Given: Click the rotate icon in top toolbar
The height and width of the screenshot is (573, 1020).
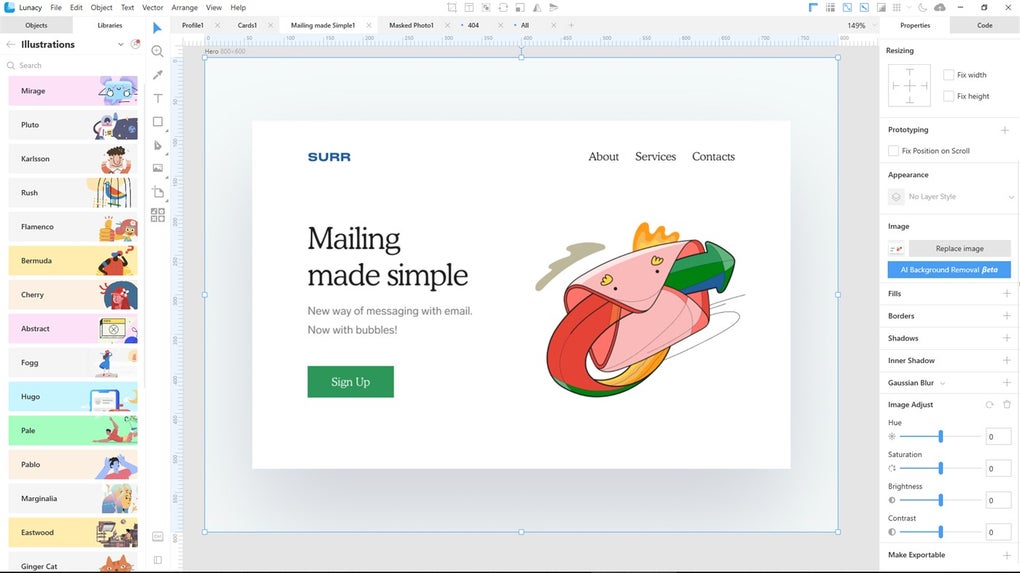Looking at the screenshot, I should click(503, 8).
